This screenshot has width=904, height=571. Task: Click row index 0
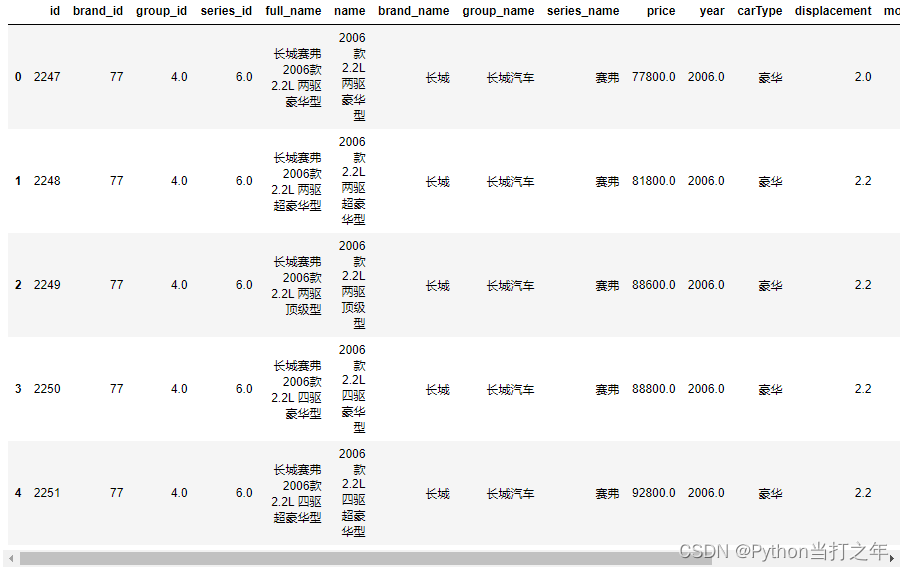tap(18, 77)
